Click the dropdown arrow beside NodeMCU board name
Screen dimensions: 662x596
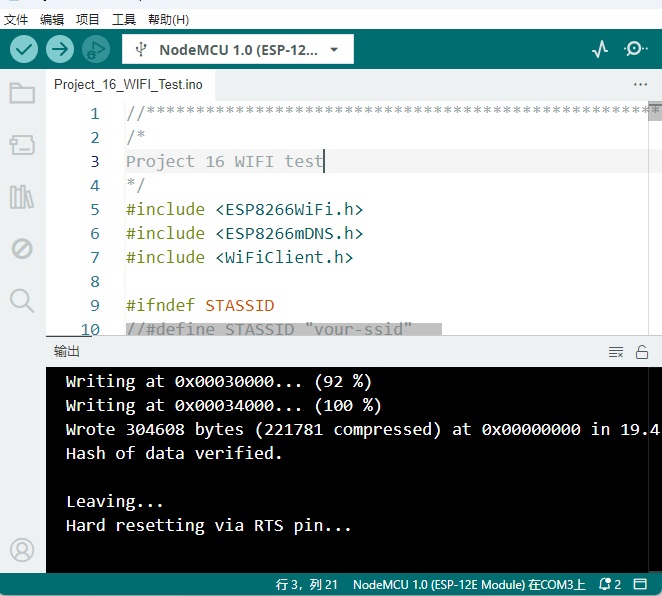click(334, 50)
